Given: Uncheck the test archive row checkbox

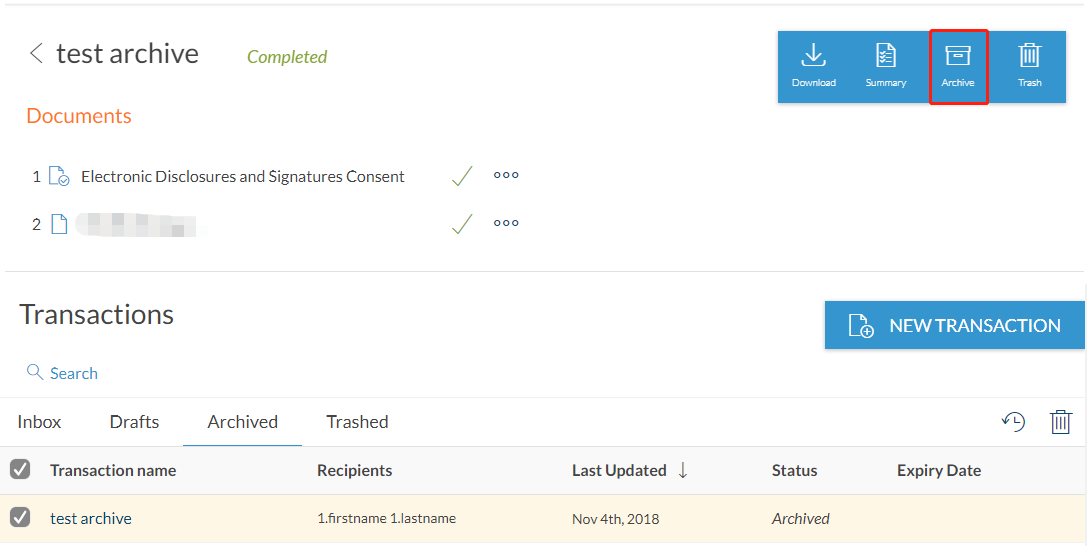Looking at the screenshot, I should [20, 517].
